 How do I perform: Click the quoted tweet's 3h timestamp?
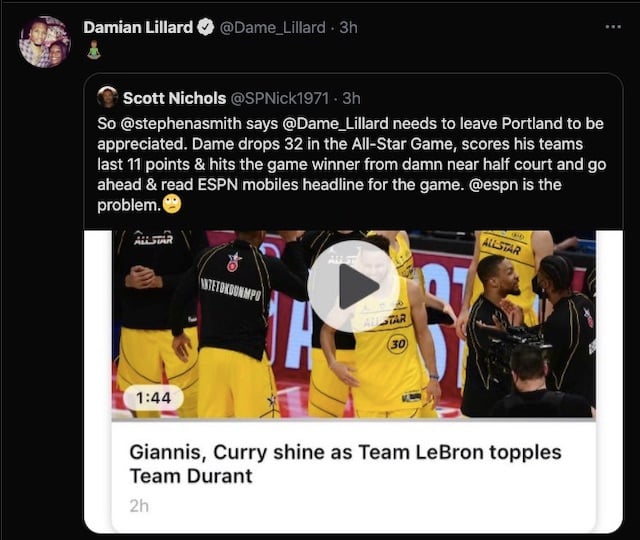[351, 98]
